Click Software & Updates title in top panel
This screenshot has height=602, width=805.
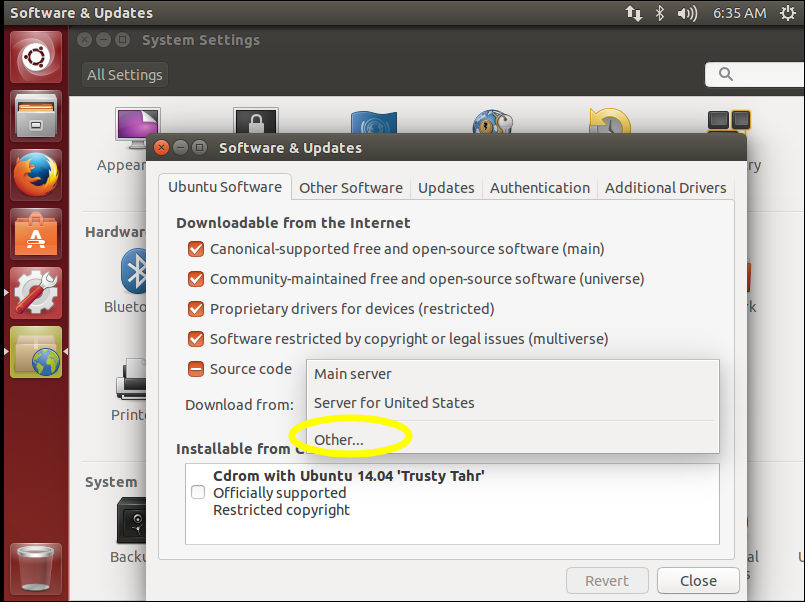82,13
